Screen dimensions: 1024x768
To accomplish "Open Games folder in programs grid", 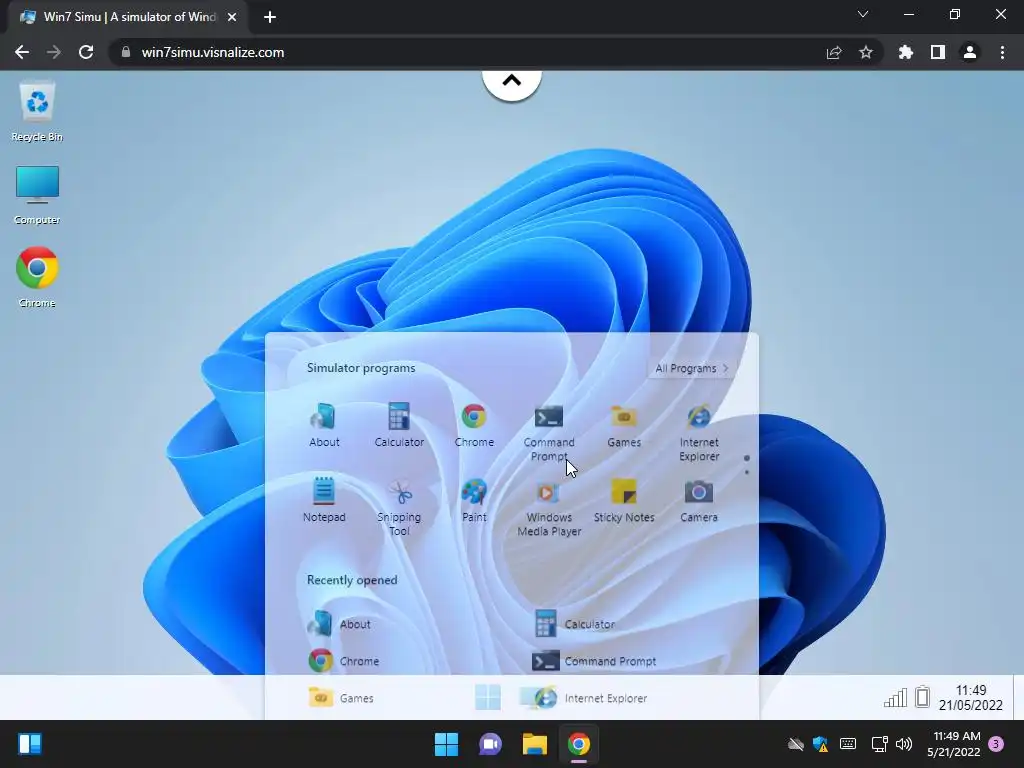I will [x=624, y=426].
